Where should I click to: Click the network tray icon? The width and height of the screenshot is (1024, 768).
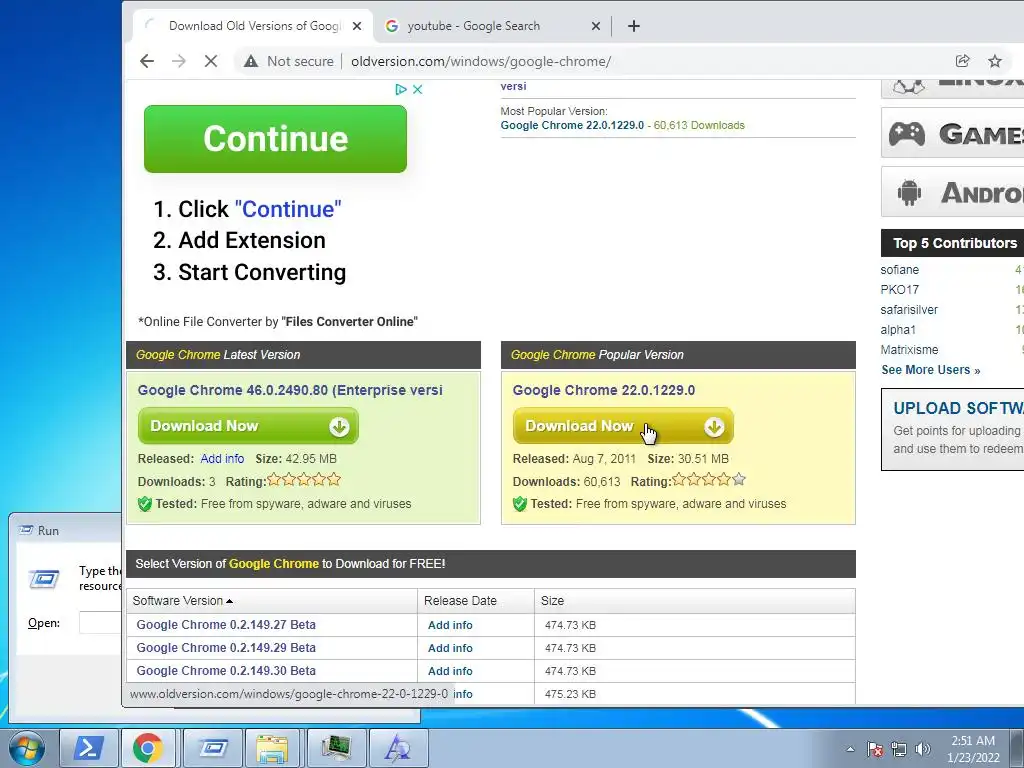pos(899,749)
